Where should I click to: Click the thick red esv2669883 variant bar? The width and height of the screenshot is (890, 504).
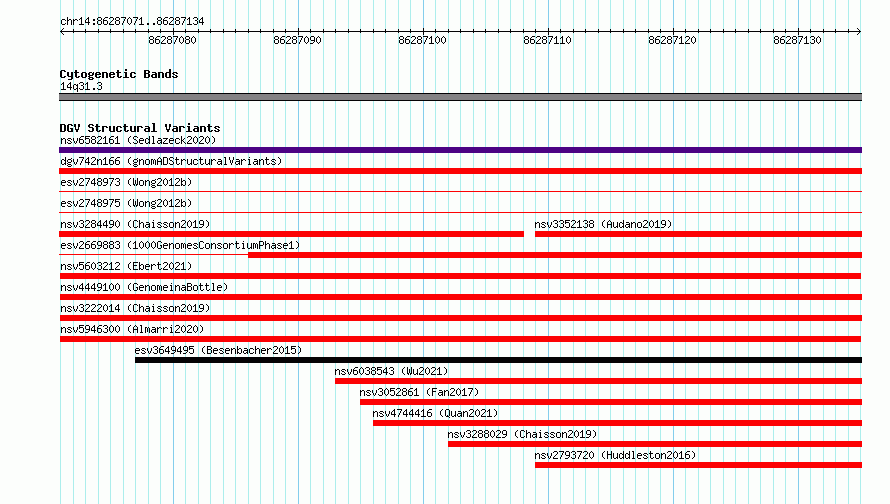click(x=555, y=255)
